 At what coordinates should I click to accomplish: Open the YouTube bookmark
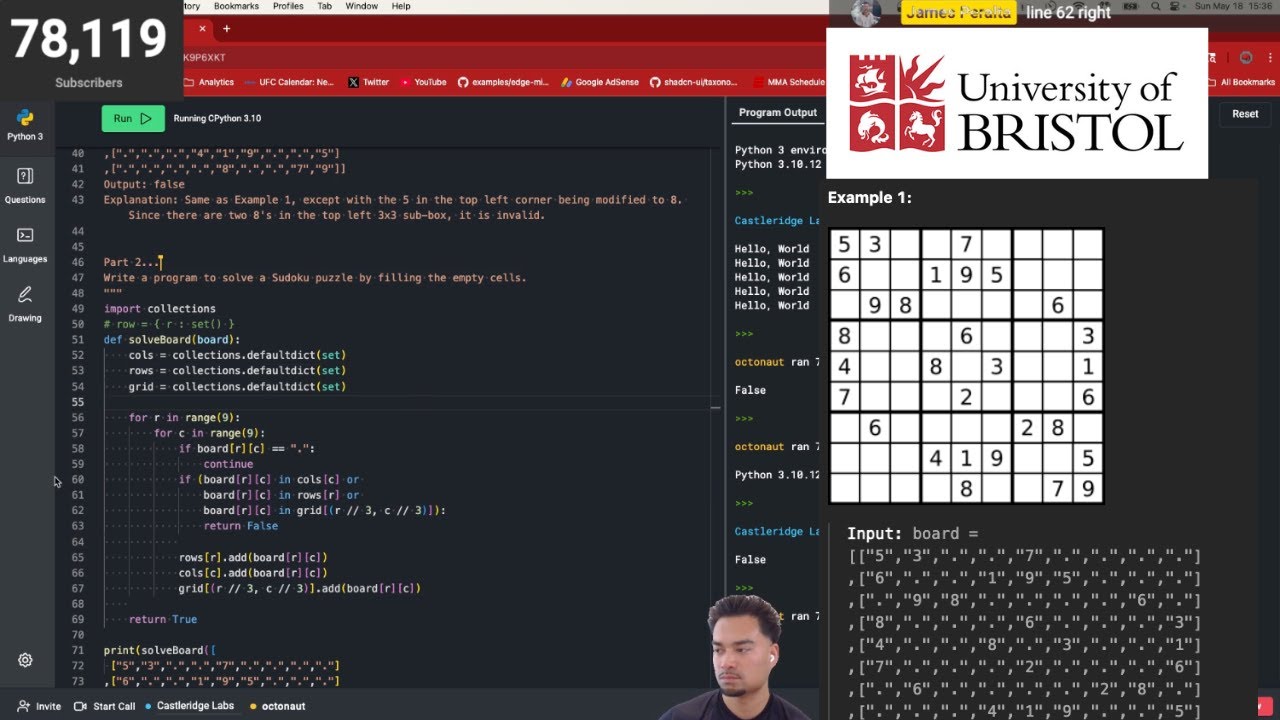pyautogui.click(x=423, y=82)
